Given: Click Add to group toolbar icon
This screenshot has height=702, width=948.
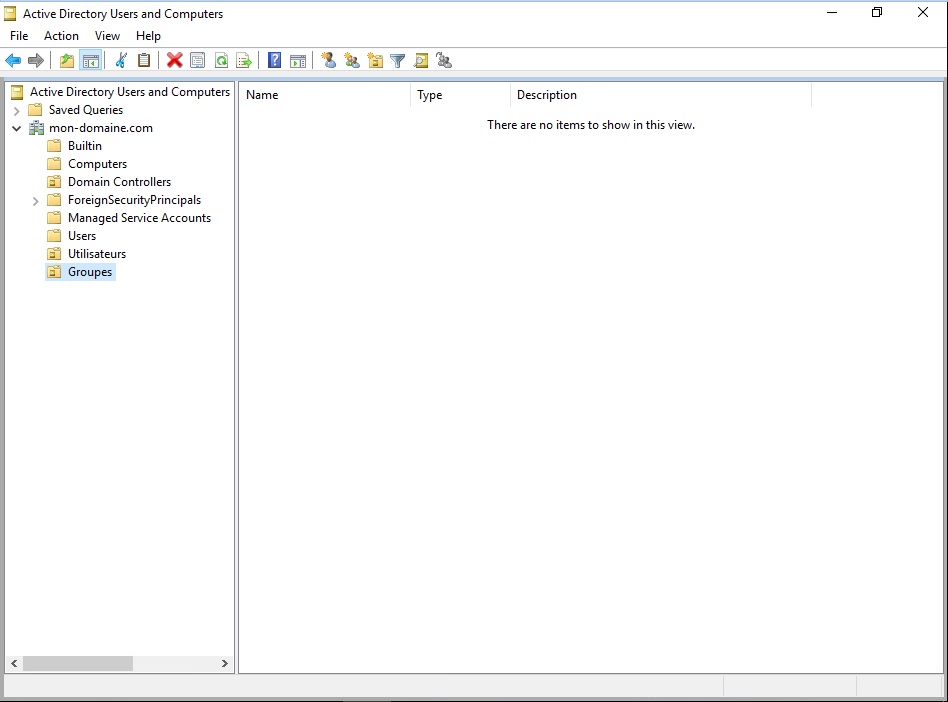Looking at the screenshot, I should pyautogui.click(x=444, y=60).
